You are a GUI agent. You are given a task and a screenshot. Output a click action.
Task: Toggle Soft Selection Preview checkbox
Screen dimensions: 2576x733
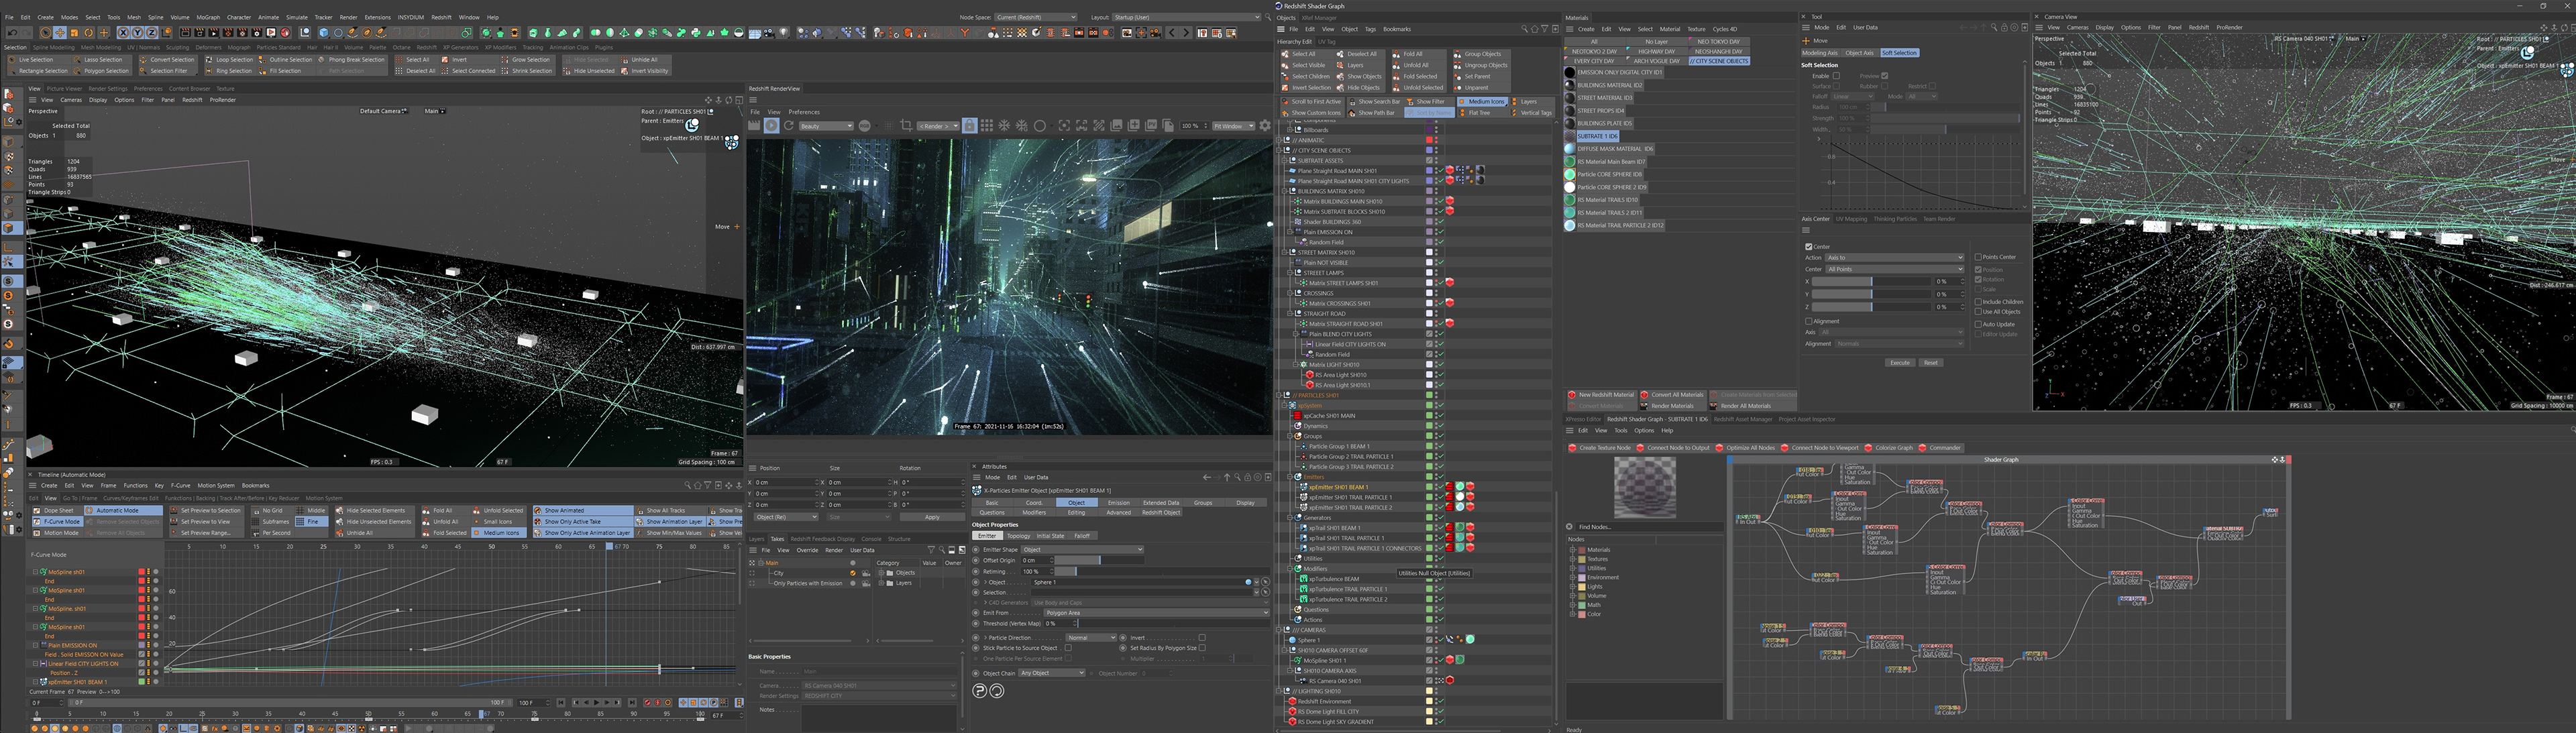1885,76
